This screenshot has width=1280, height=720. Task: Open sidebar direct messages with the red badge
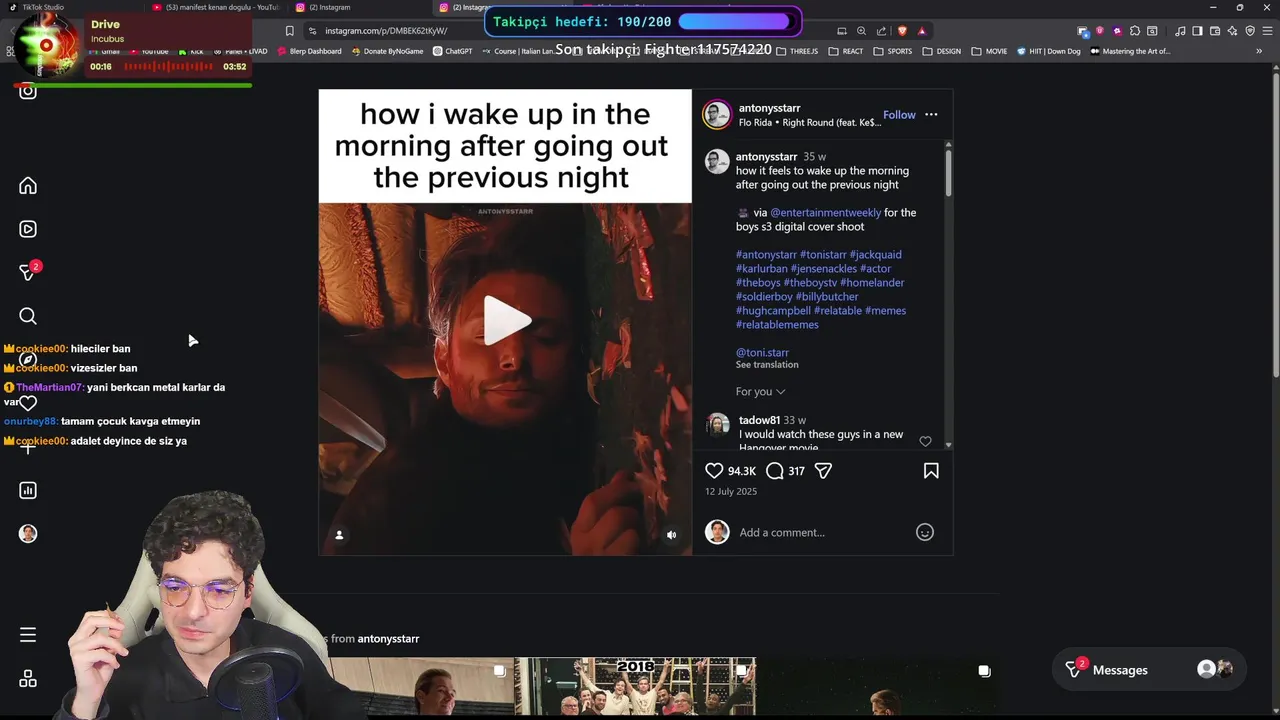coord(29,272)
